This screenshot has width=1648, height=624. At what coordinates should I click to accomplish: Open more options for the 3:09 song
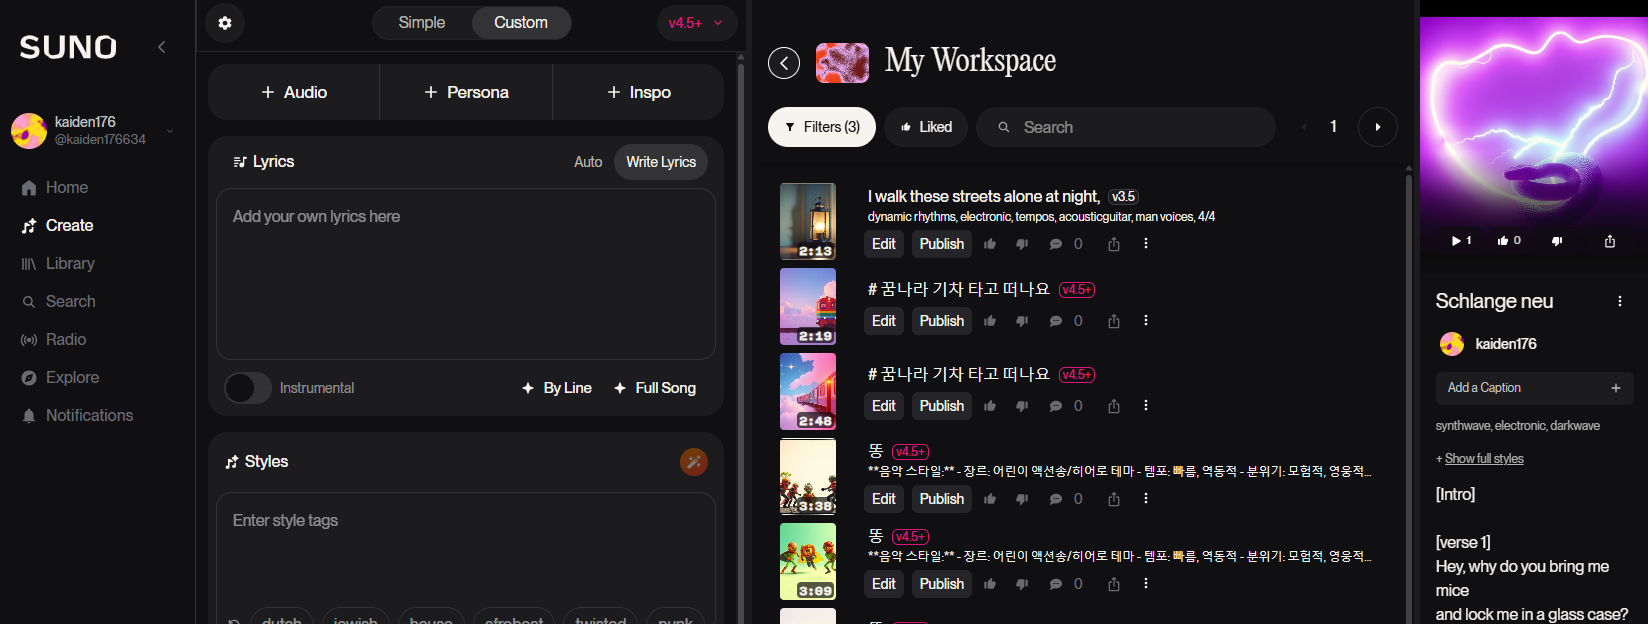click(x=1146, y=584)
